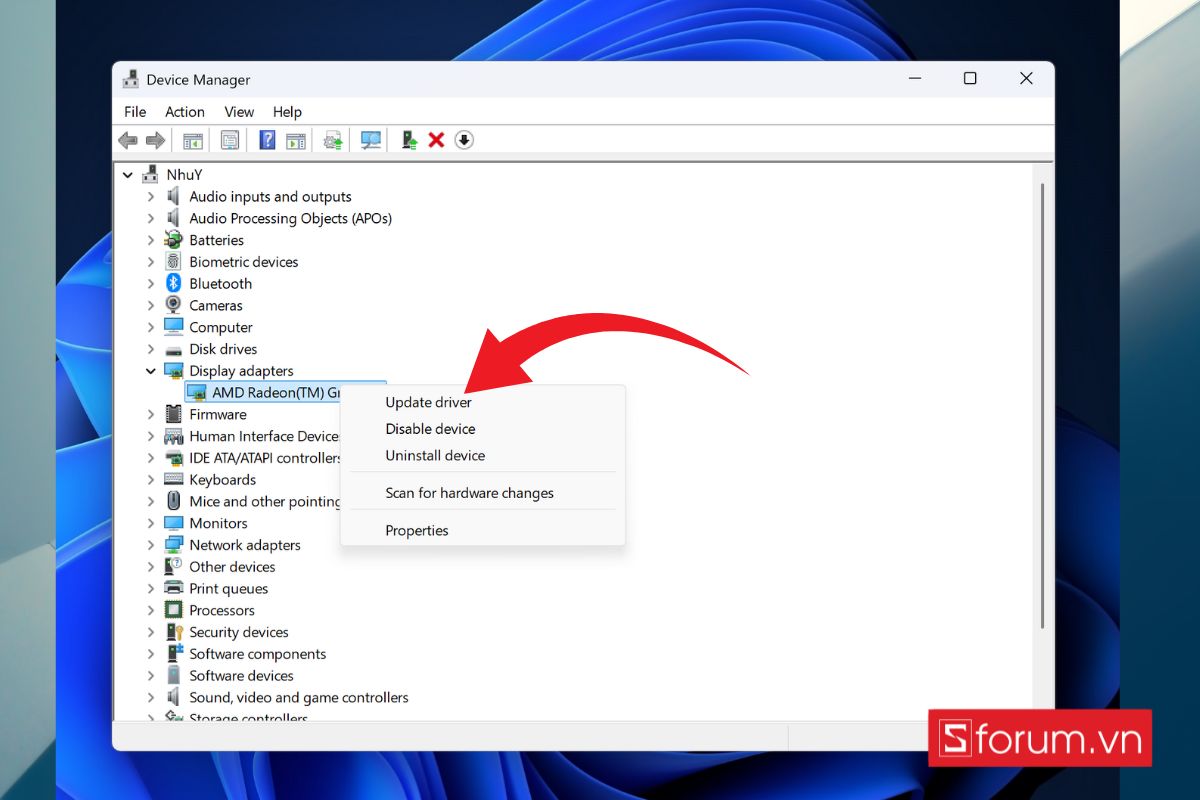Choose Update driver from context menu

coord(428,402)
